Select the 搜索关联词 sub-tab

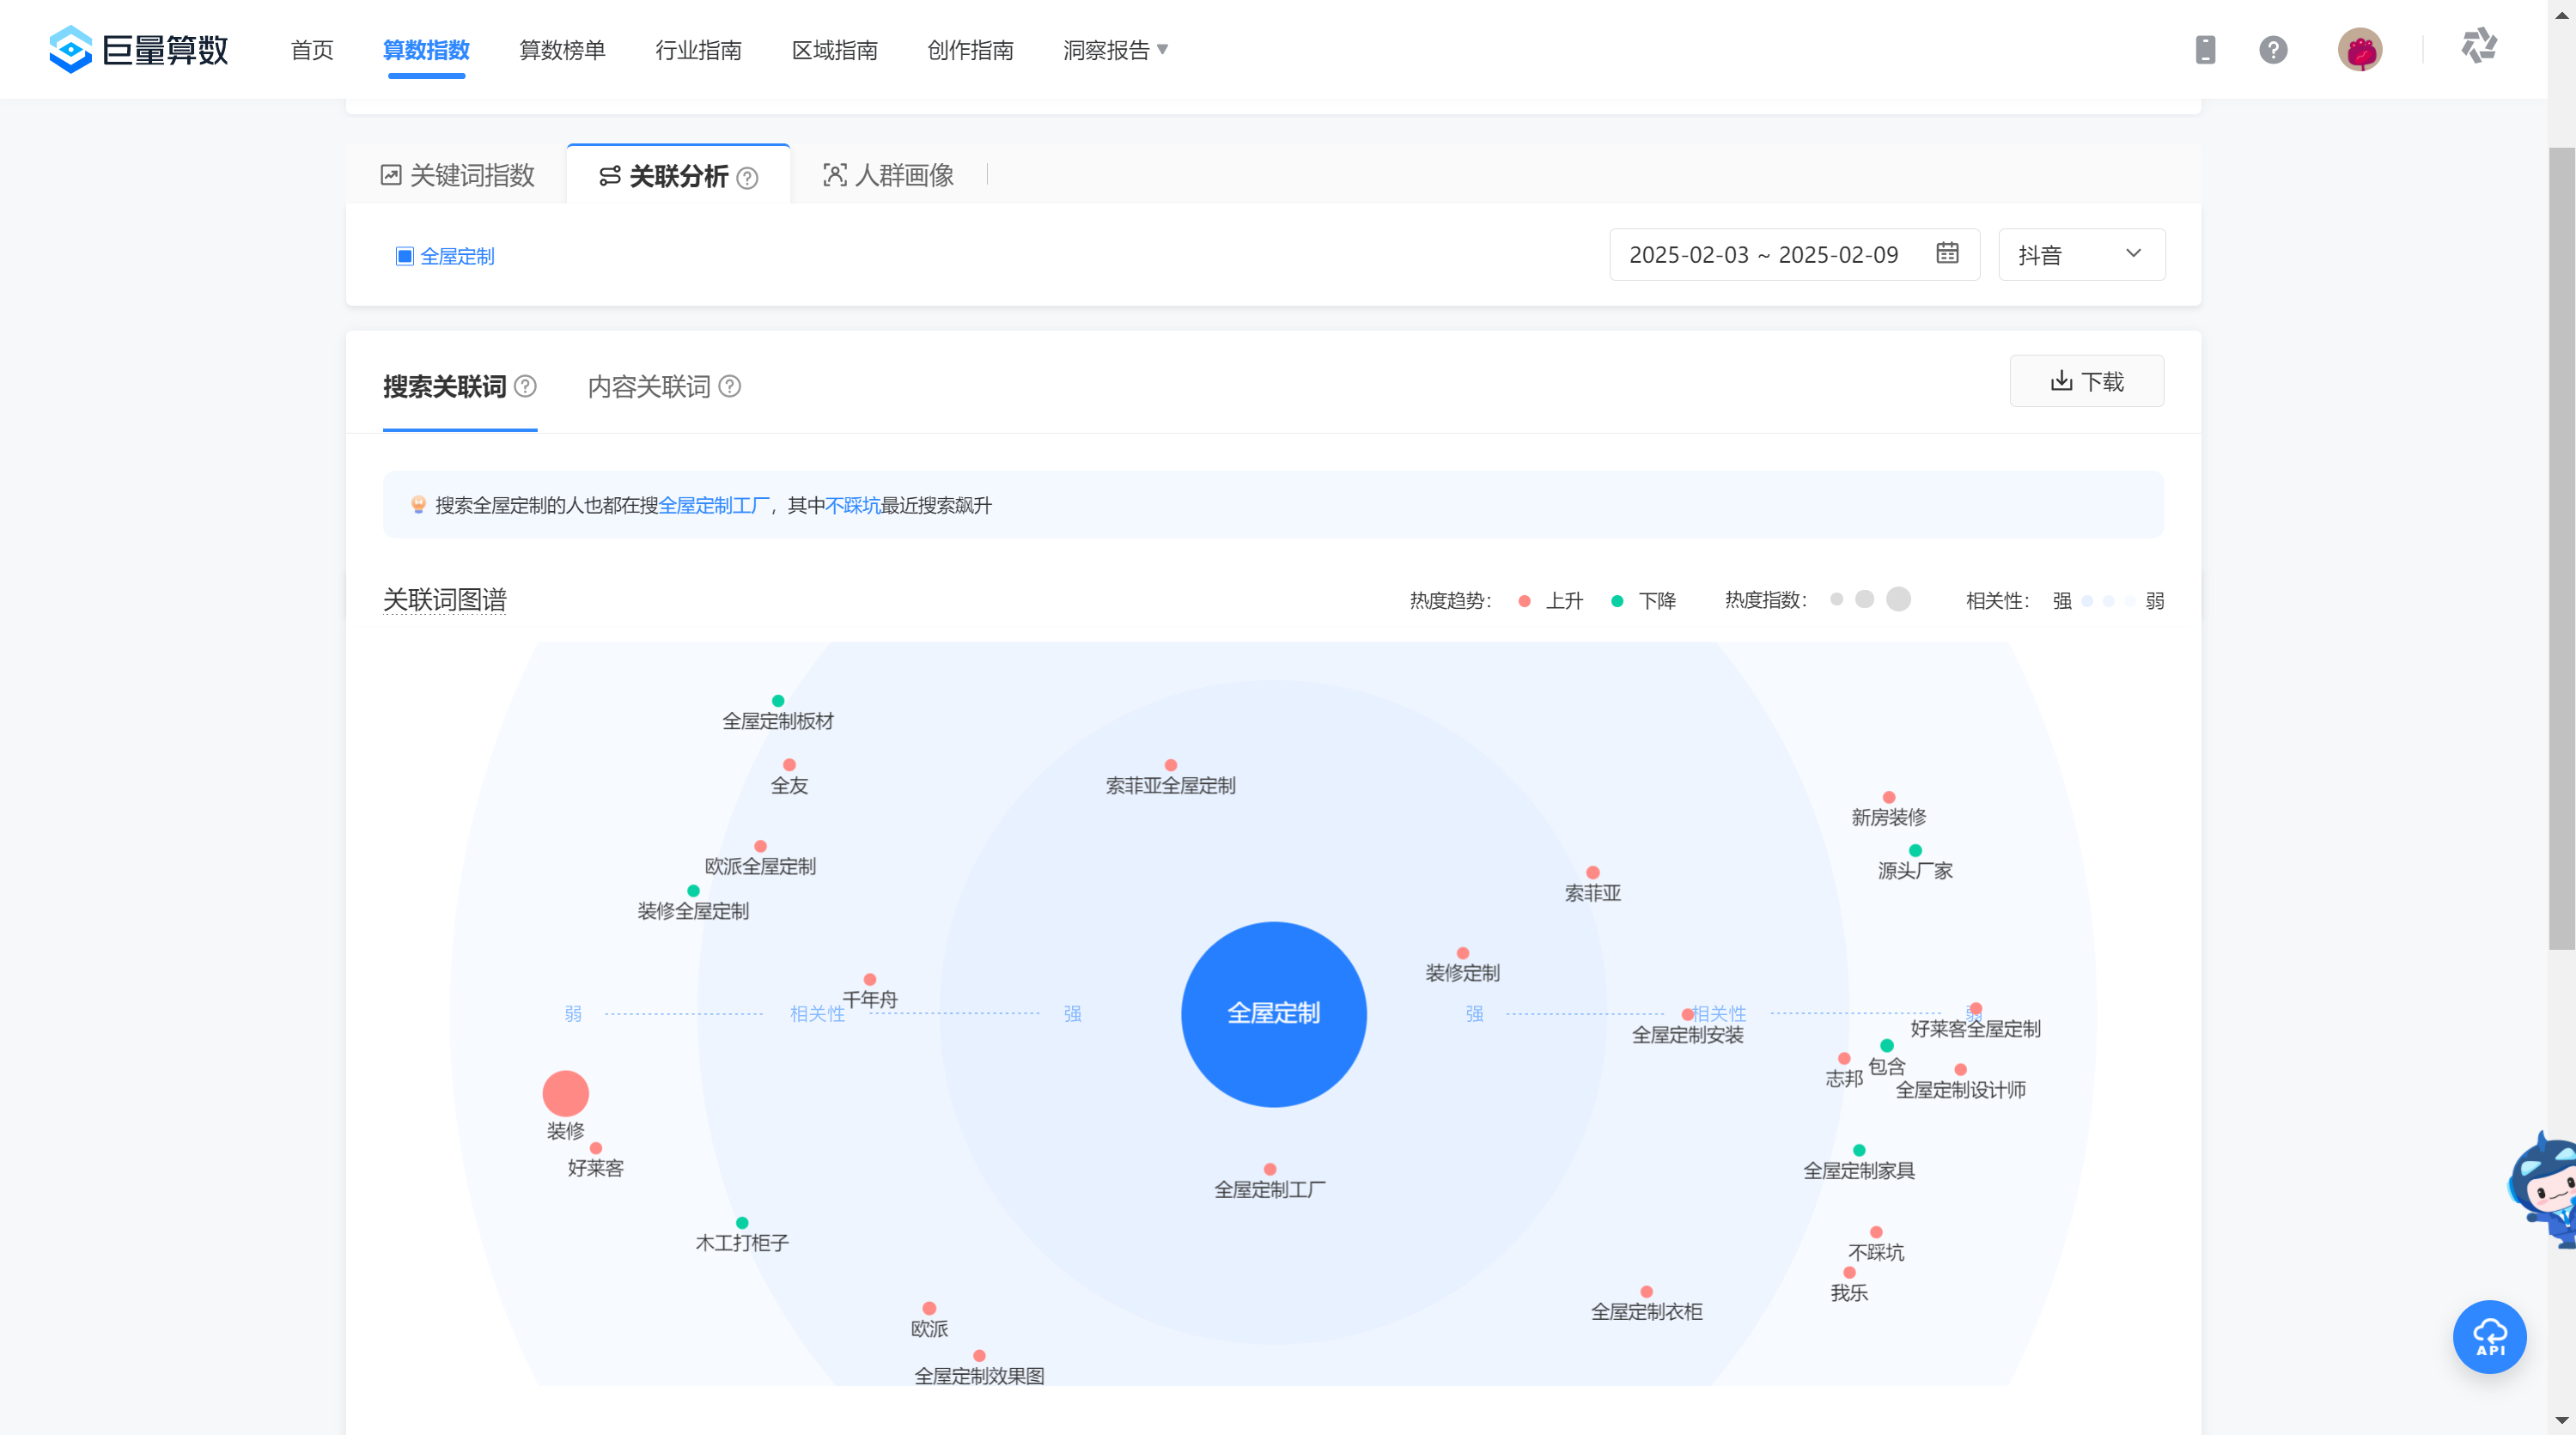pyautogui.click(x=445, y=386)
